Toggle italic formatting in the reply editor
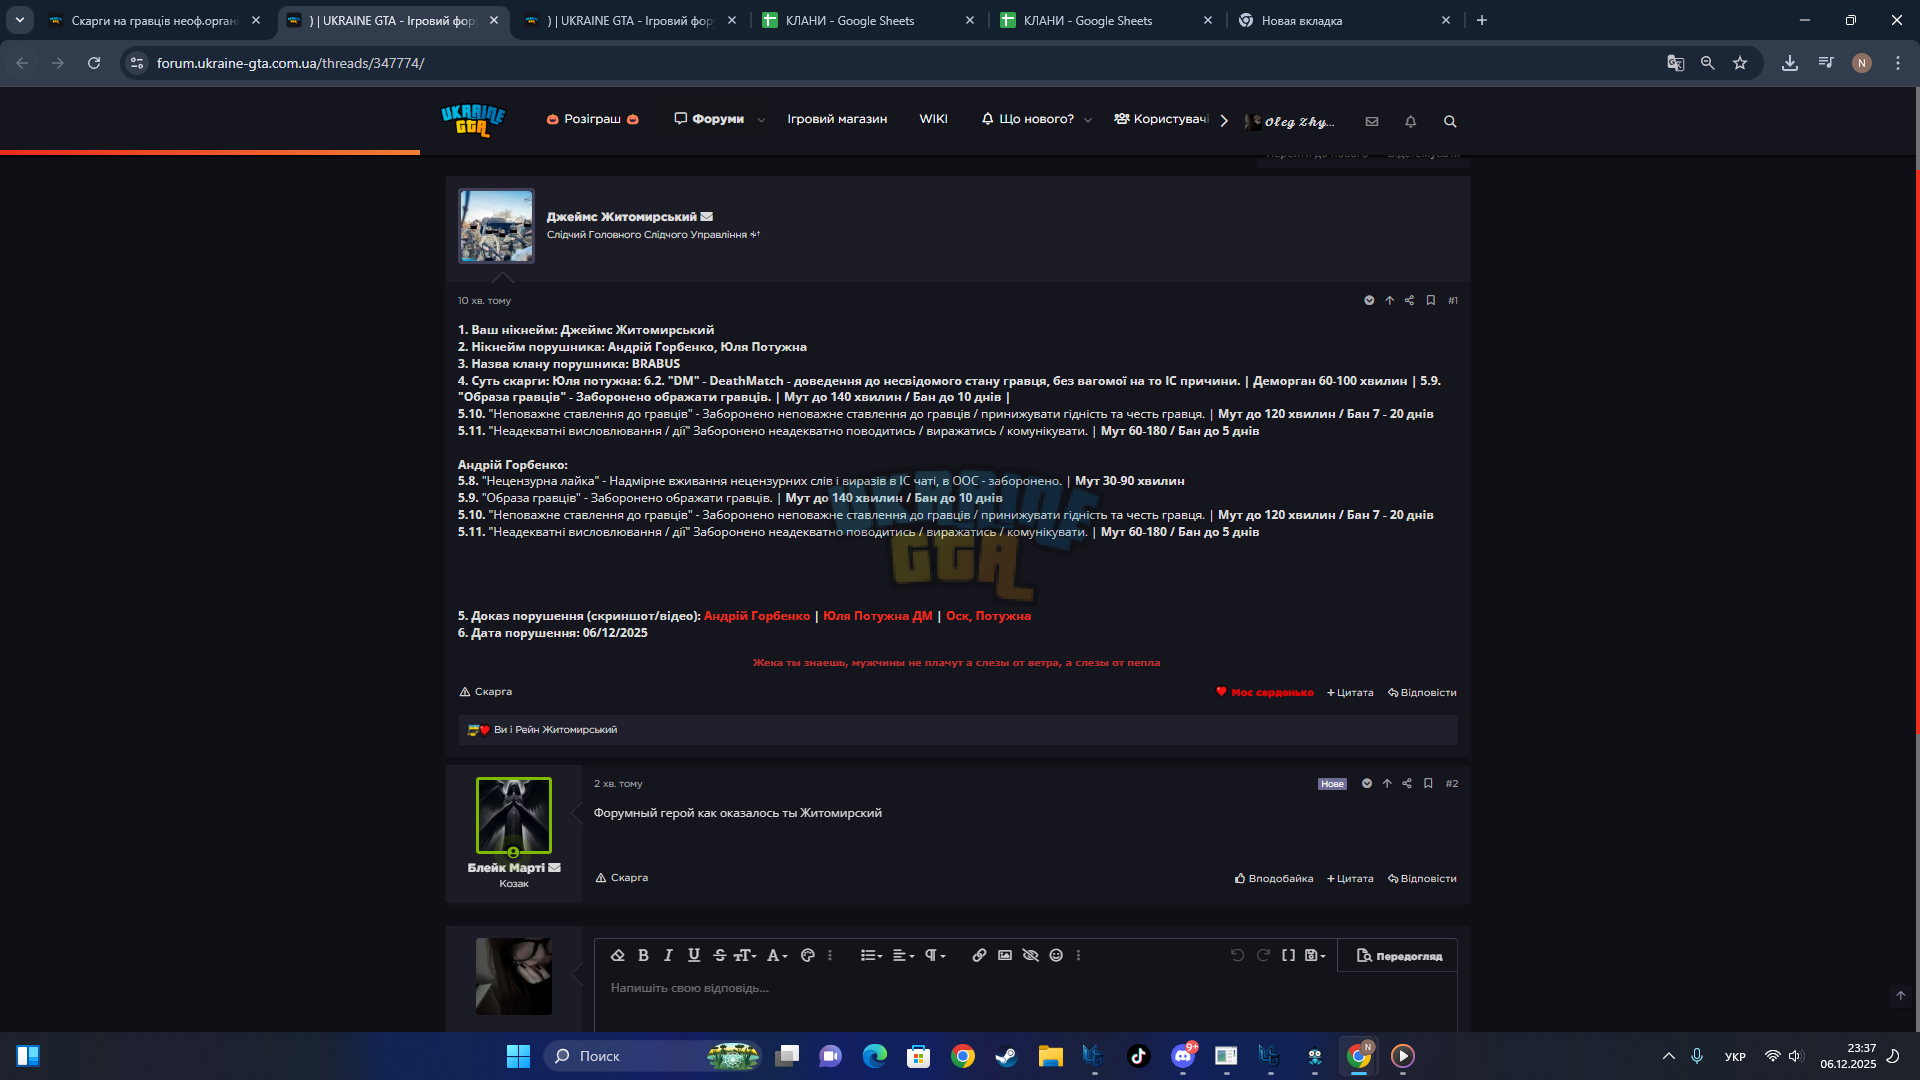Screen dimensions: 1920x1080 668,955
